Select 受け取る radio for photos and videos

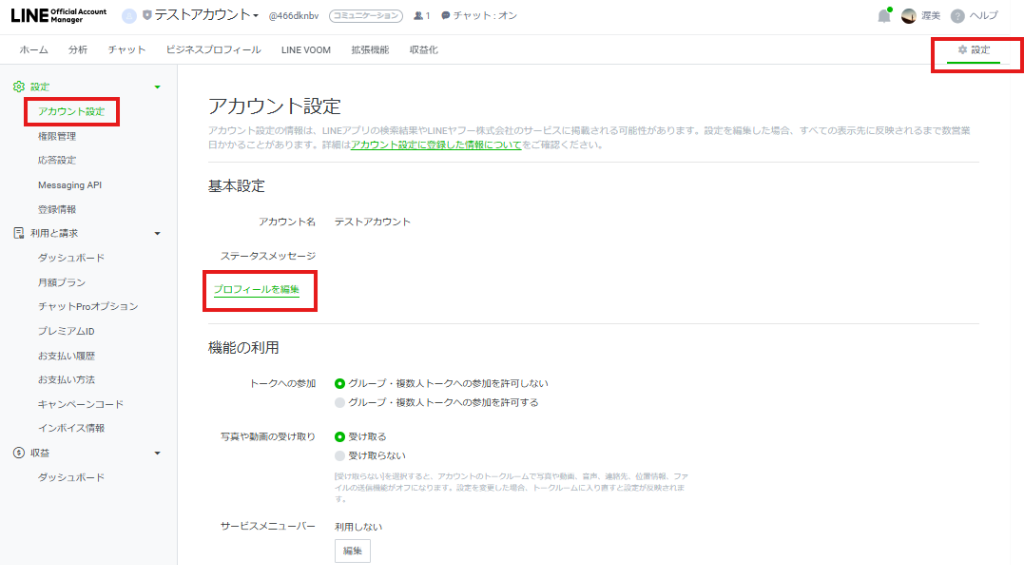340,436
